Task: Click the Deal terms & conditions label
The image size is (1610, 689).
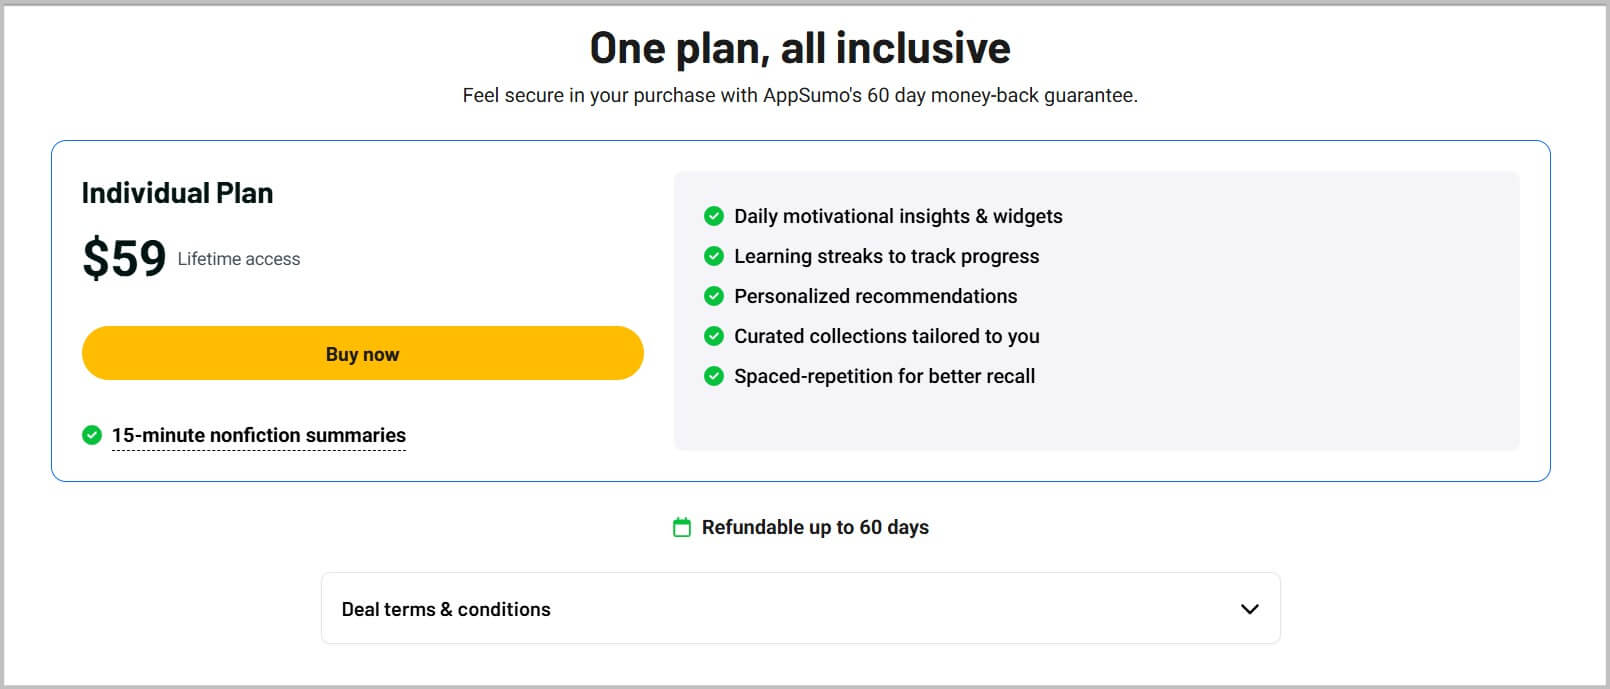Action: click(x=445, y=608)
